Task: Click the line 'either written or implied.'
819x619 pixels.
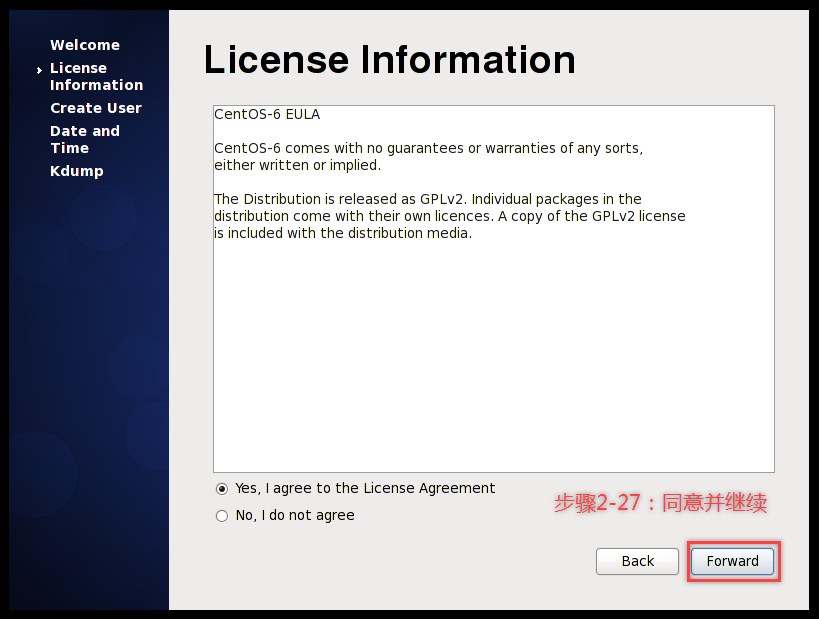Action: [298, 165]
